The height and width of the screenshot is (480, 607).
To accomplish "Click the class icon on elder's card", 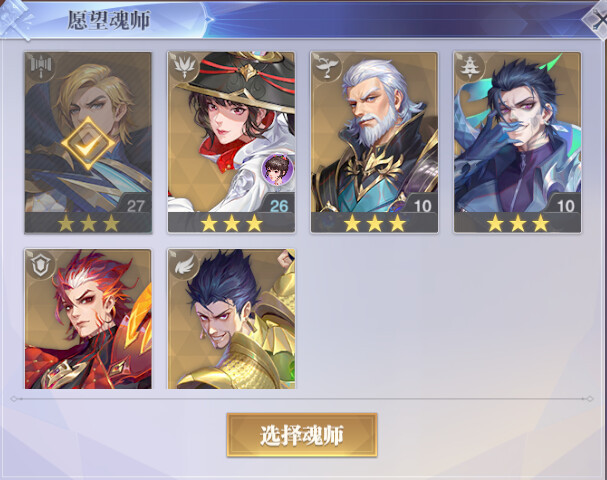I will pyautogui.click(x=327, y=67).
